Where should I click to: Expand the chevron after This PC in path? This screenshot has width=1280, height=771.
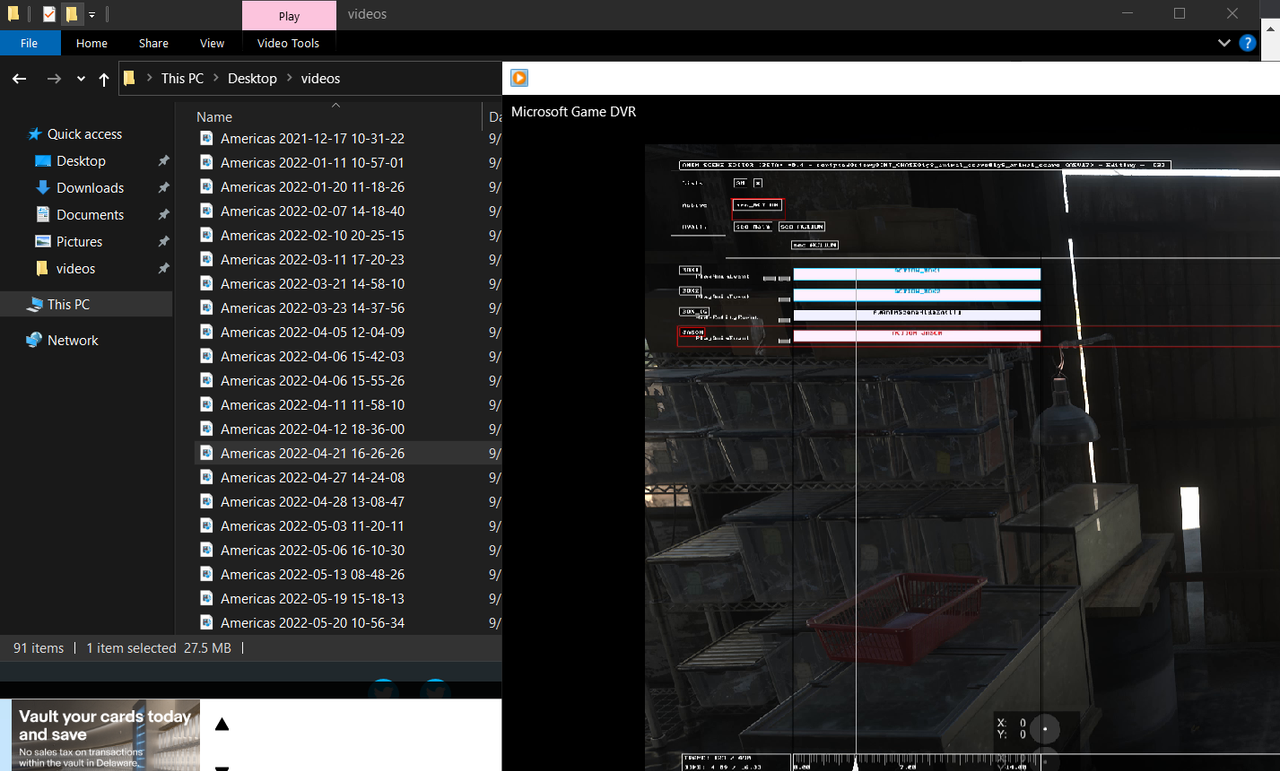click(x=215, y=78)
